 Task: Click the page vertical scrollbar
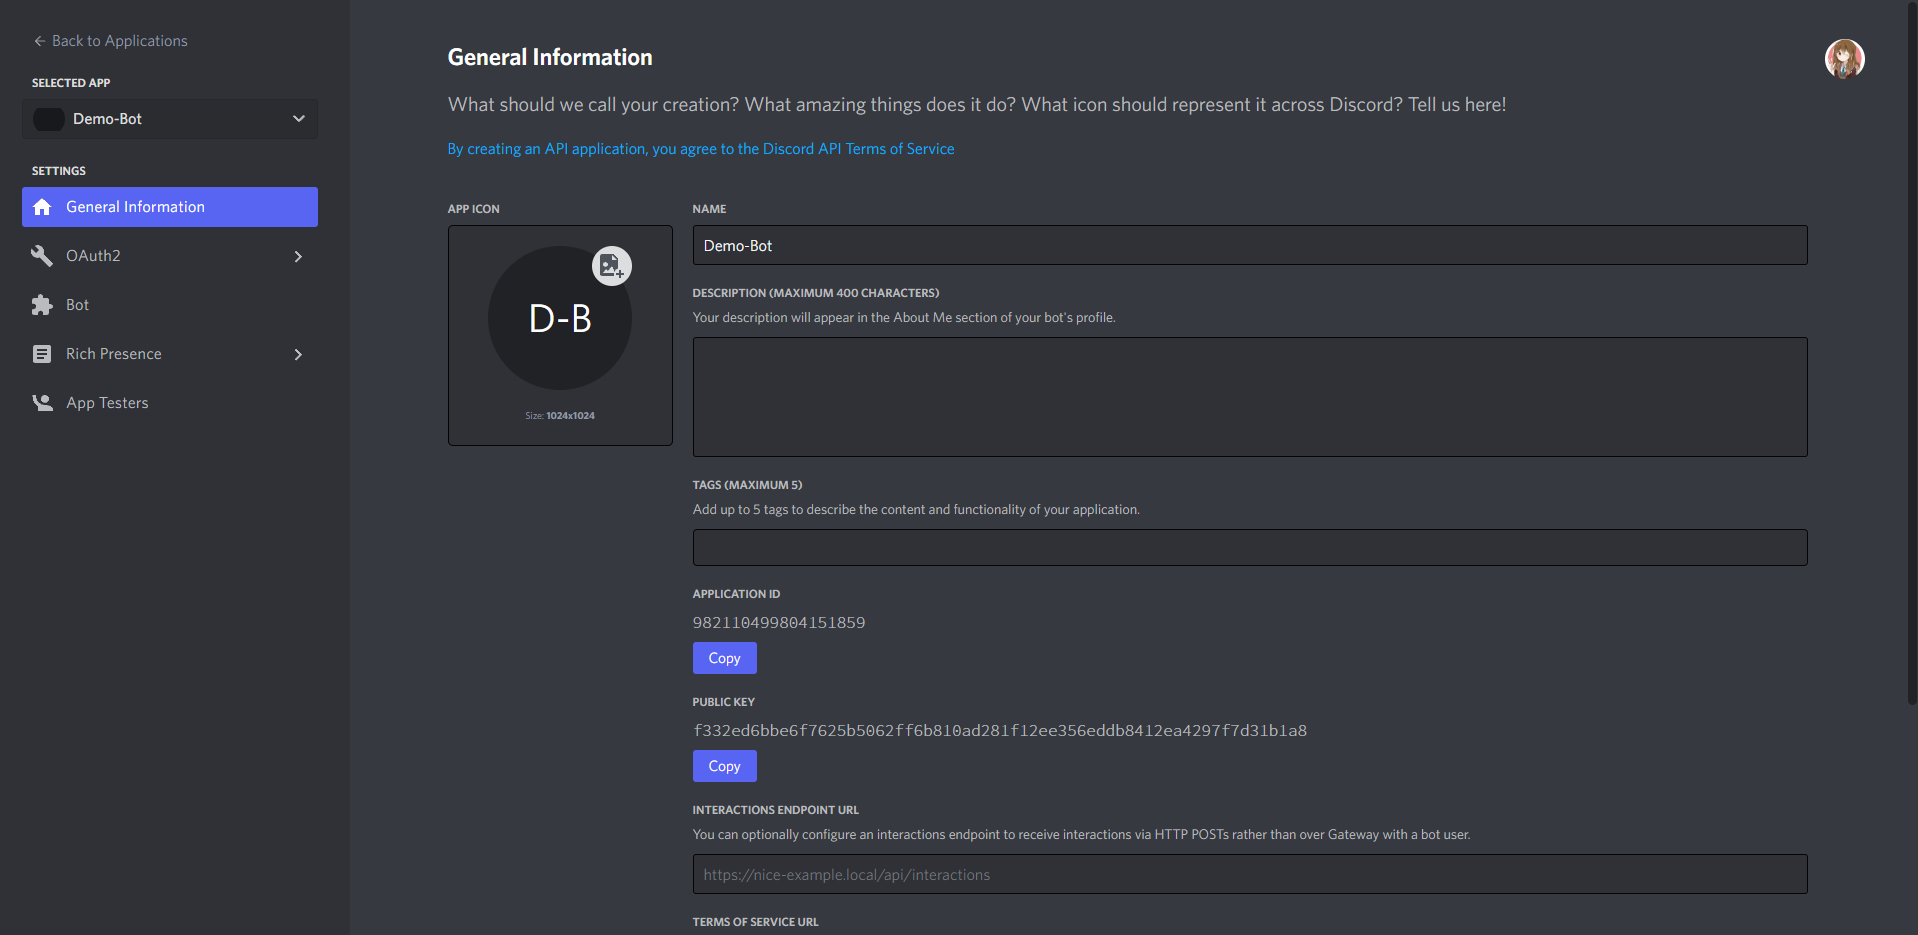tap(1913, 353)
